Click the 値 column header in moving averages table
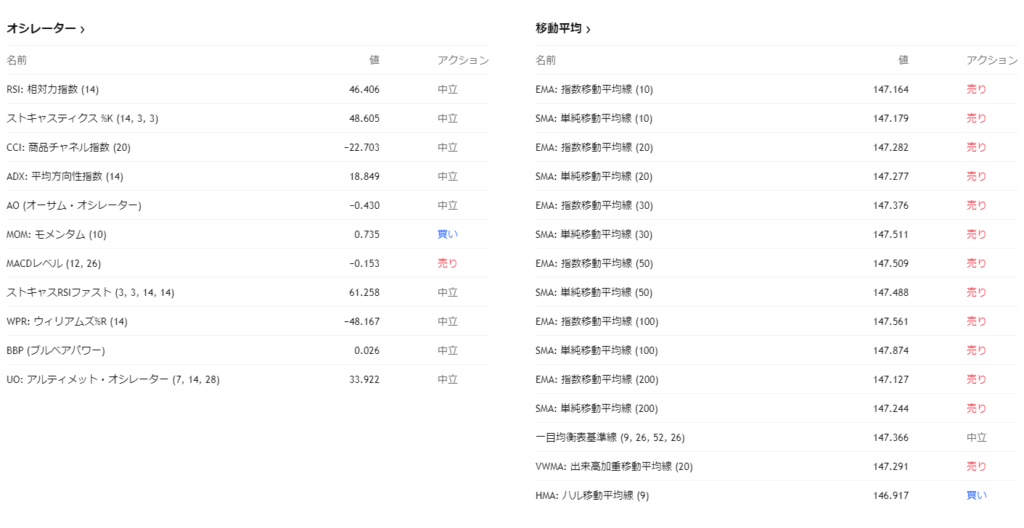The width and height of the screenshot is (1024, 528). click(x=902, y=60)
